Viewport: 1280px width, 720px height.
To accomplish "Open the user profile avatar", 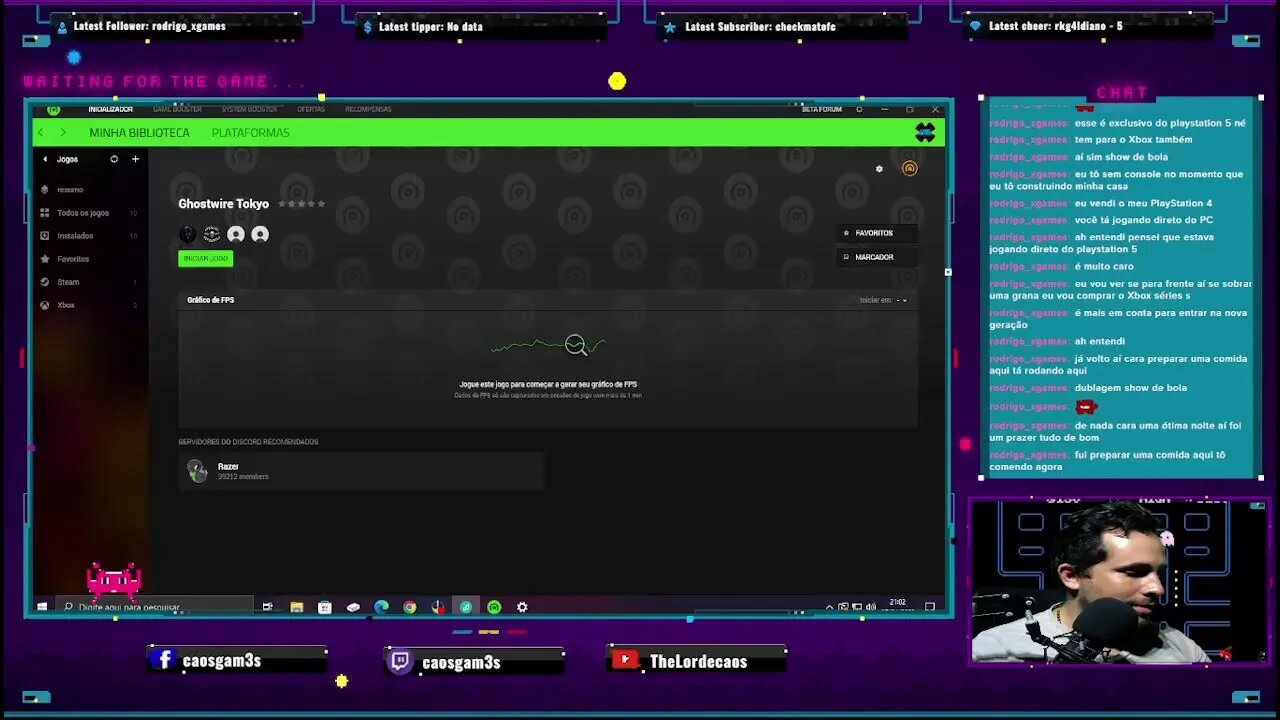I will click(x=925, y=132).
